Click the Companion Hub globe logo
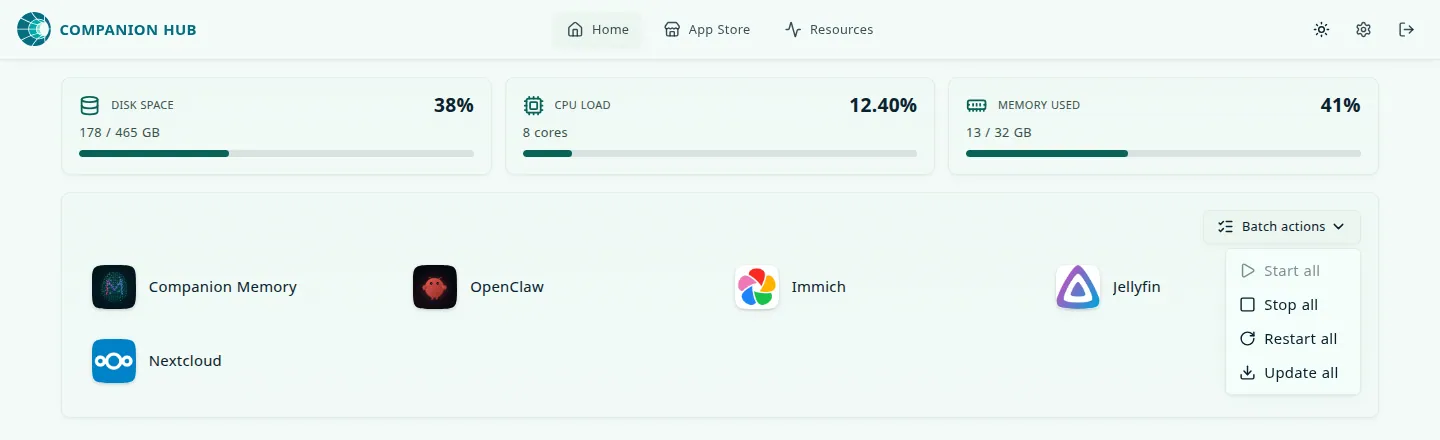The image size is (1440, 440). coord(34,30)
